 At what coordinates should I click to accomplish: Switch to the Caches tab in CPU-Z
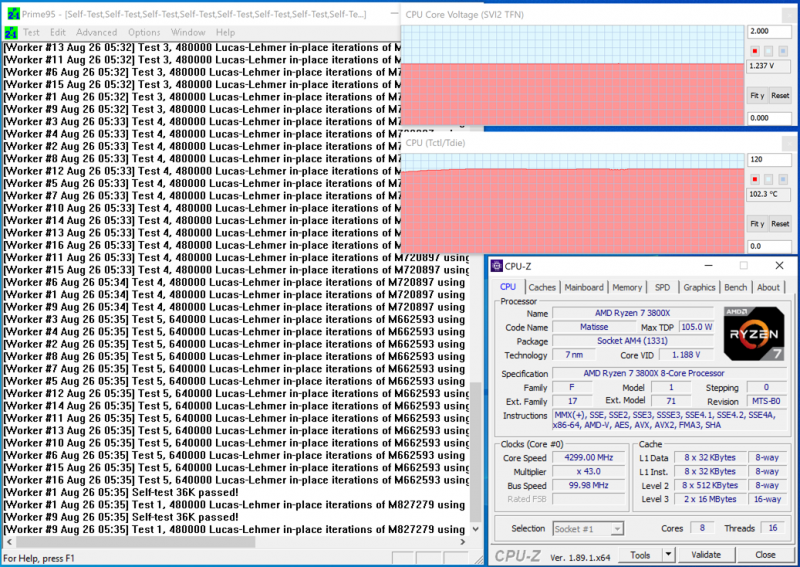tap(542, 287)
